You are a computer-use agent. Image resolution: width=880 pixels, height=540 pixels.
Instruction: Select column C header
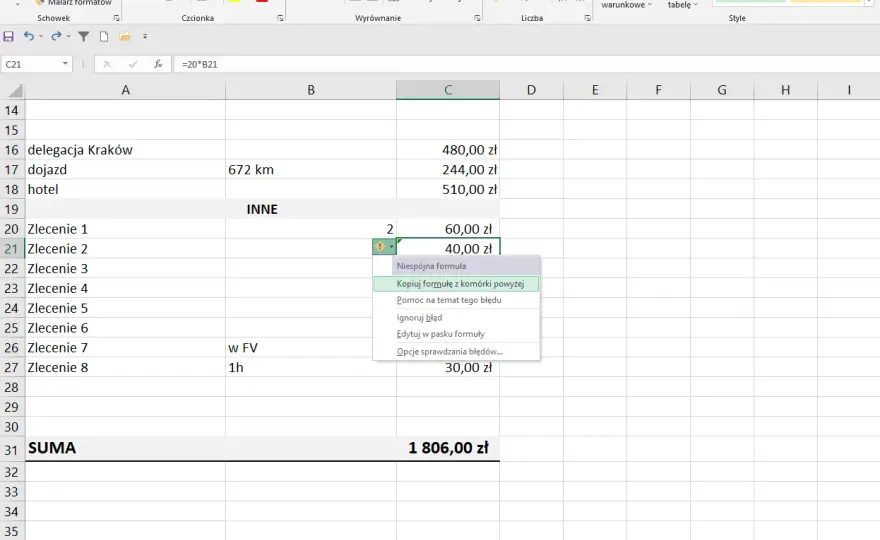coord(448,90)
